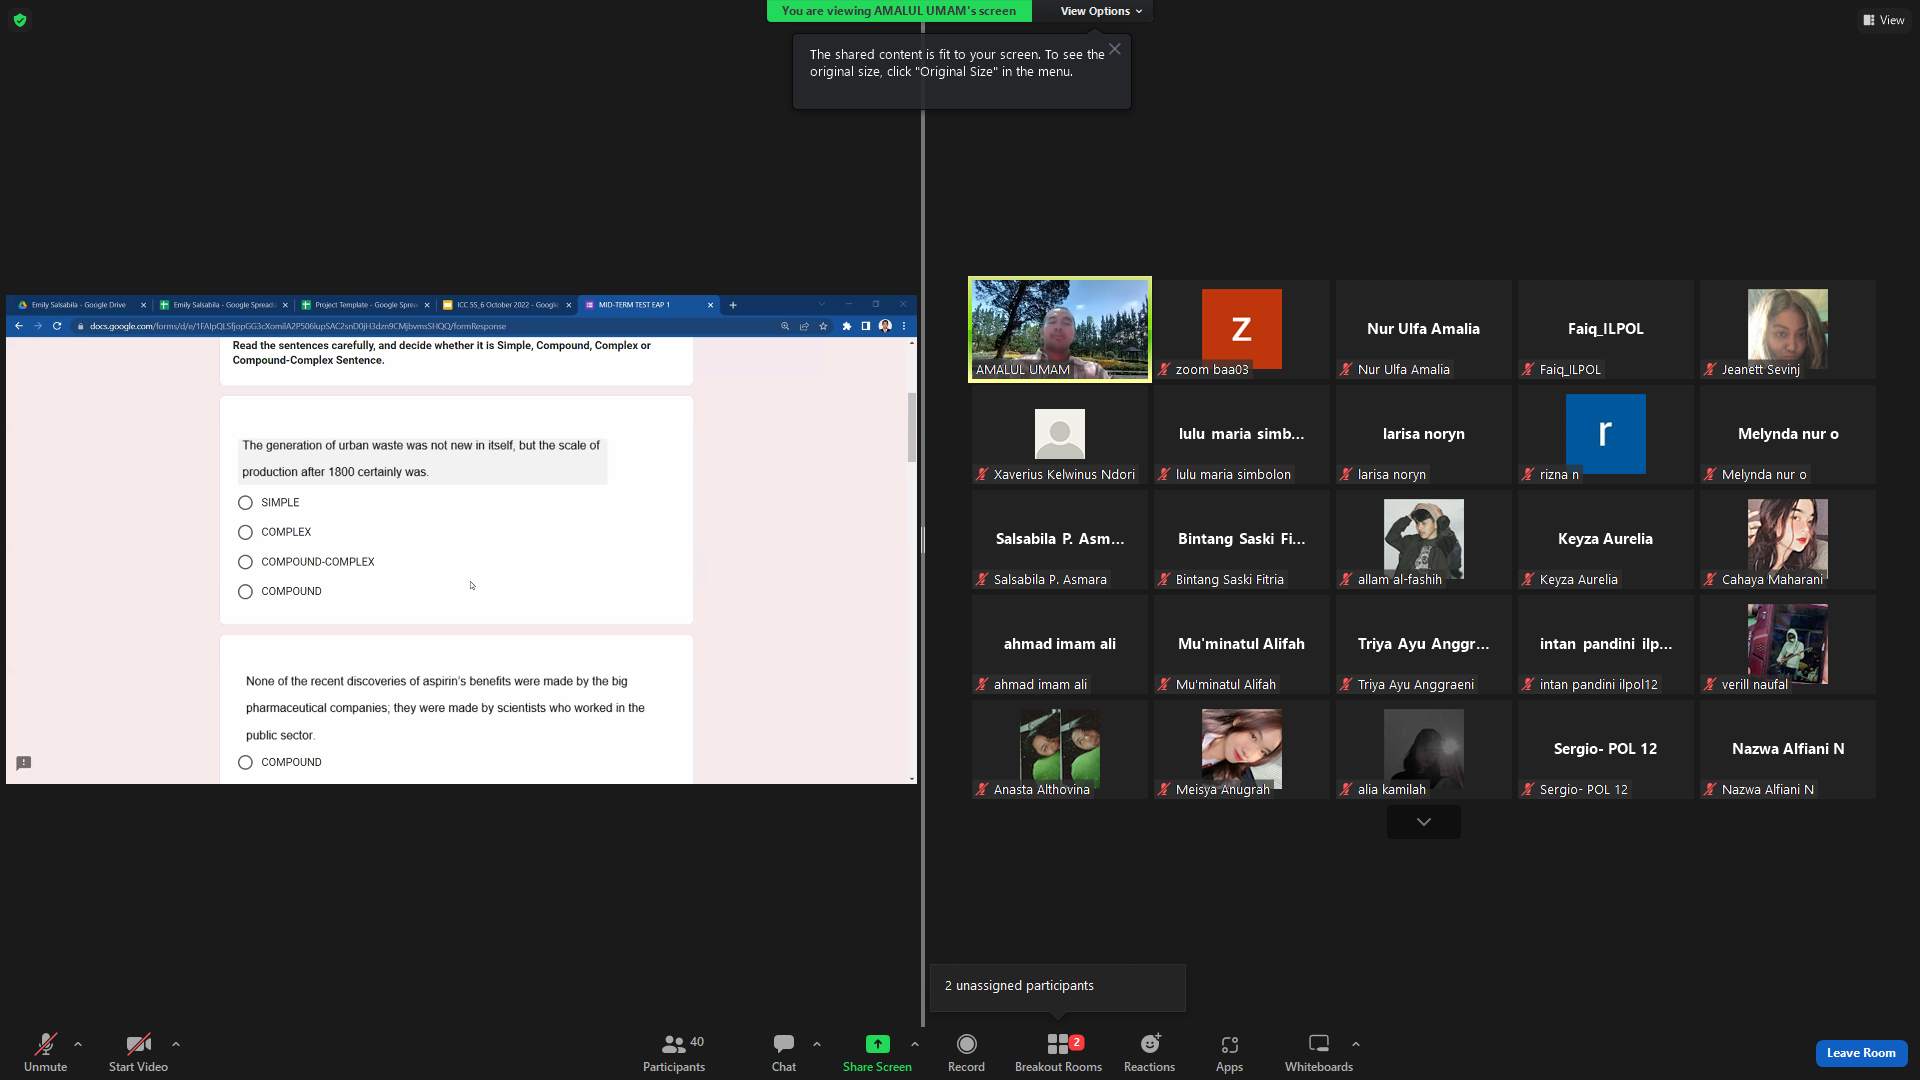The image size is (1920, 1080).
Task: Open the Chrome three-dot menu
Action: 904,326
